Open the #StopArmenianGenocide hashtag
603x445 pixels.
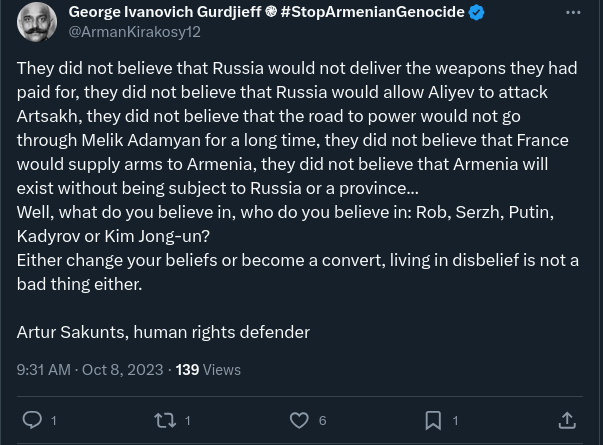click(372, 12)
